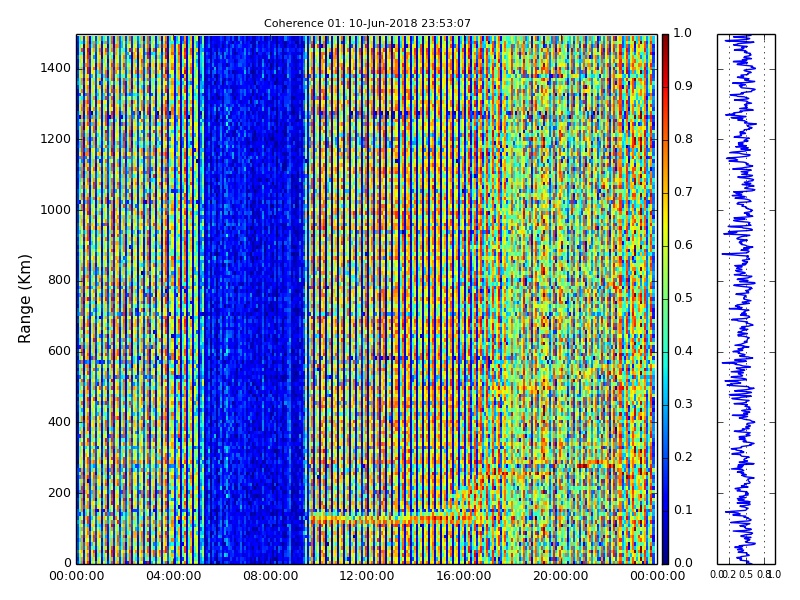This screenshot has height=600, width=800.
Task: Click the 0.9 label on the colorbar
Action: point(683,86)
